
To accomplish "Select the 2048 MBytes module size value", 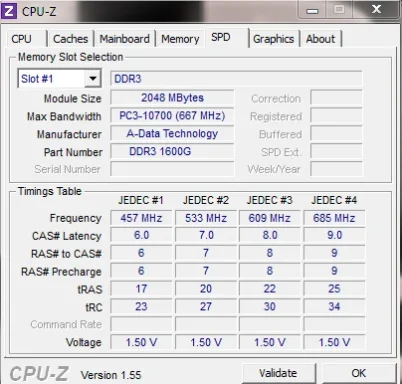I will (172, 98).
